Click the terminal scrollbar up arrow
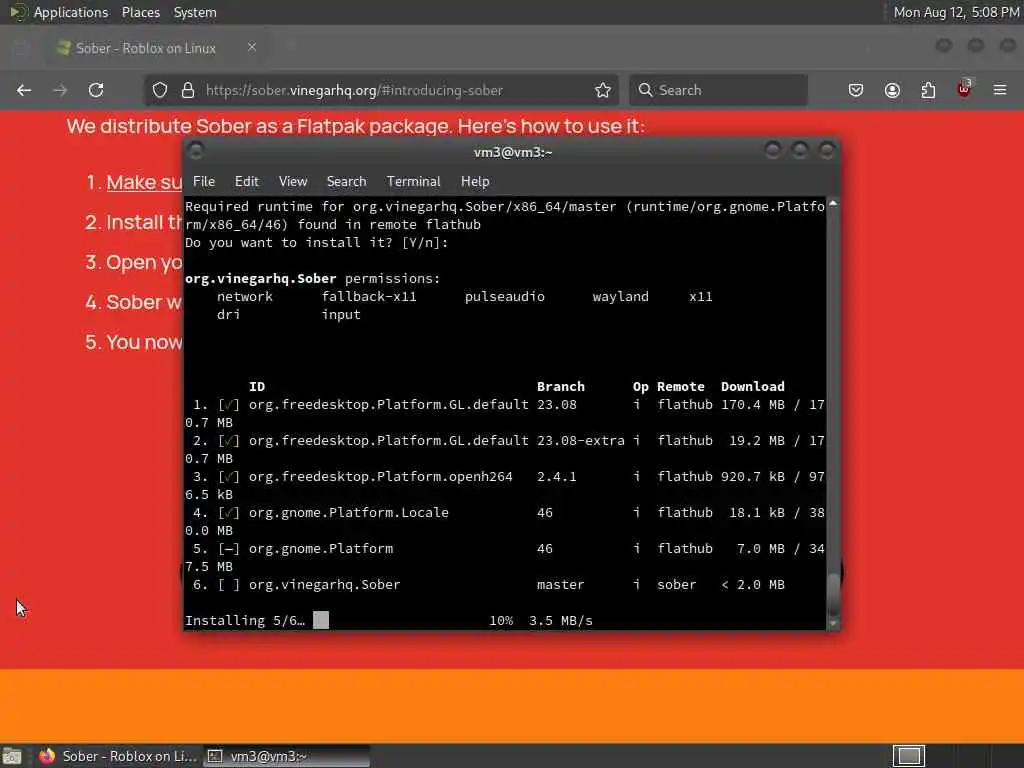Viewport: 1024px width, 768px height. pyautogui.click(x=833, y=204)
